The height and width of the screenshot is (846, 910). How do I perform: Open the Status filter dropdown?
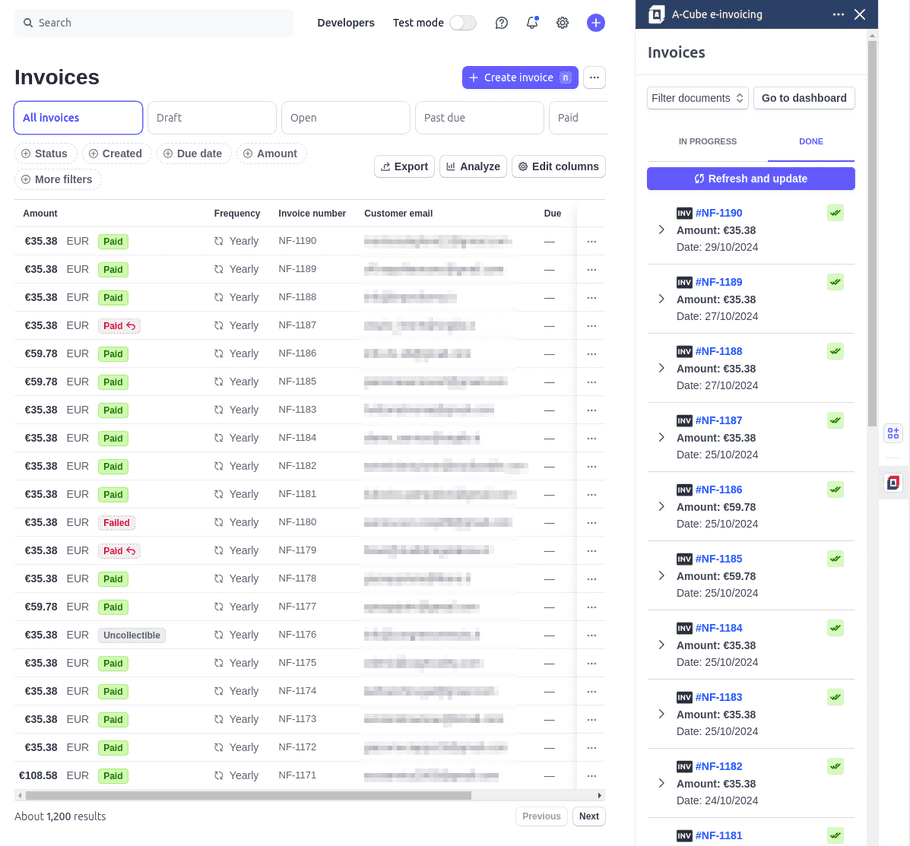pyautogui.click(x=47, y=153)
